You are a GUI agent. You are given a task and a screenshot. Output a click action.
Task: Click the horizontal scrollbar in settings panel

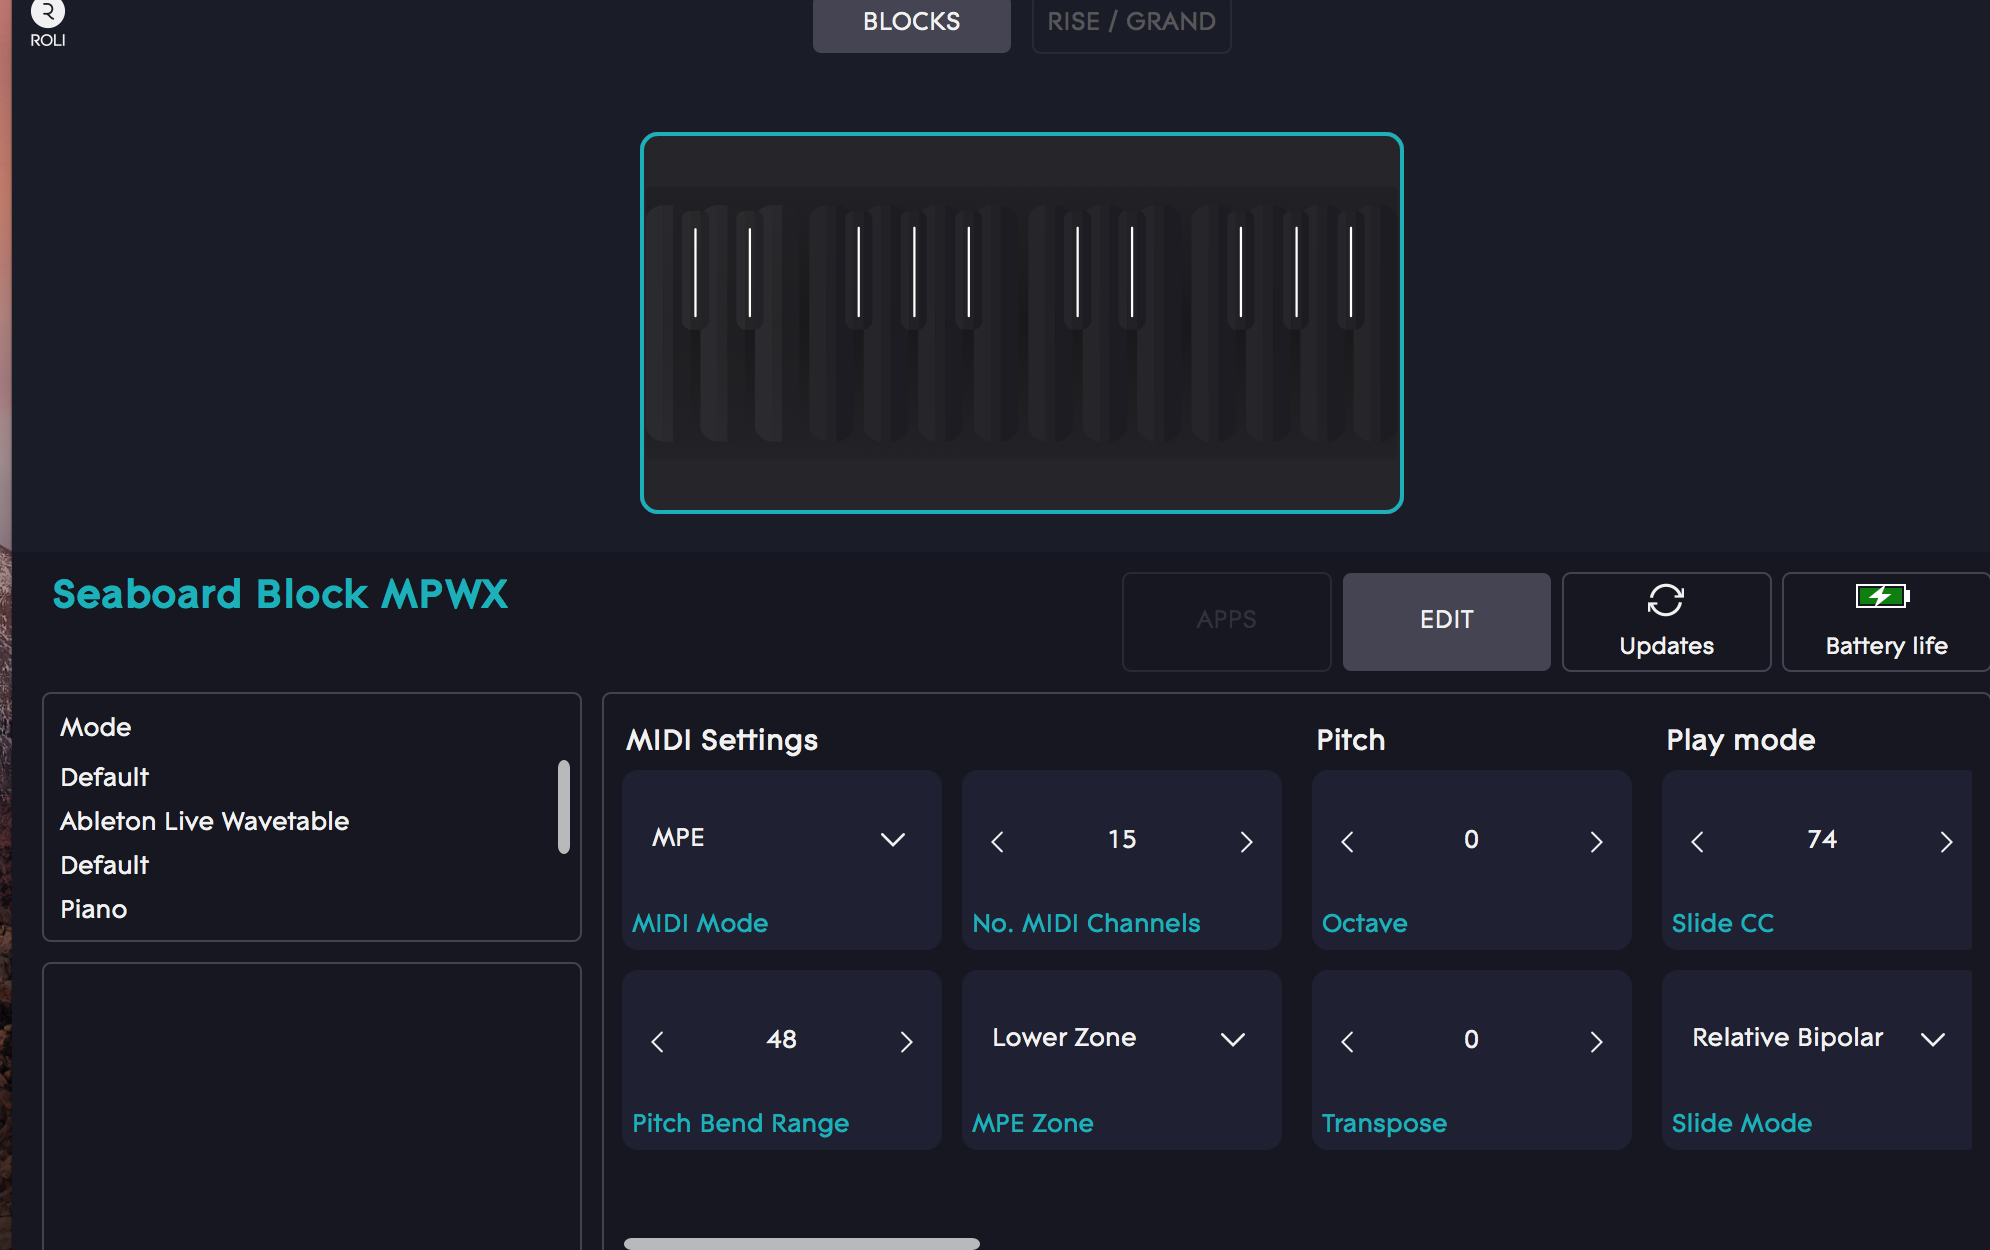[x=801, y=1243]
